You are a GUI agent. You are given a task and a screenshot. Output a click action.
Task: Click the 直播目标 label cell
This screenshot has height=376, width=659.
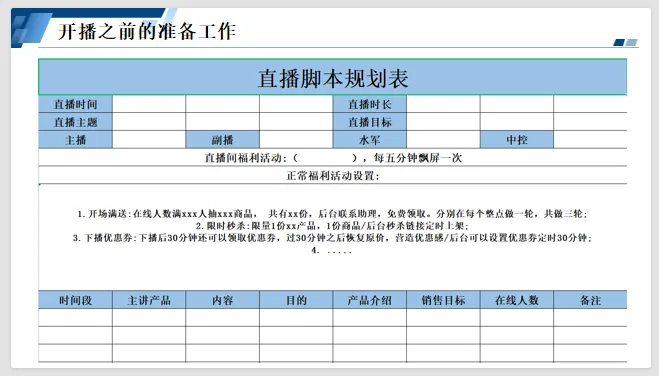(369, 122)
